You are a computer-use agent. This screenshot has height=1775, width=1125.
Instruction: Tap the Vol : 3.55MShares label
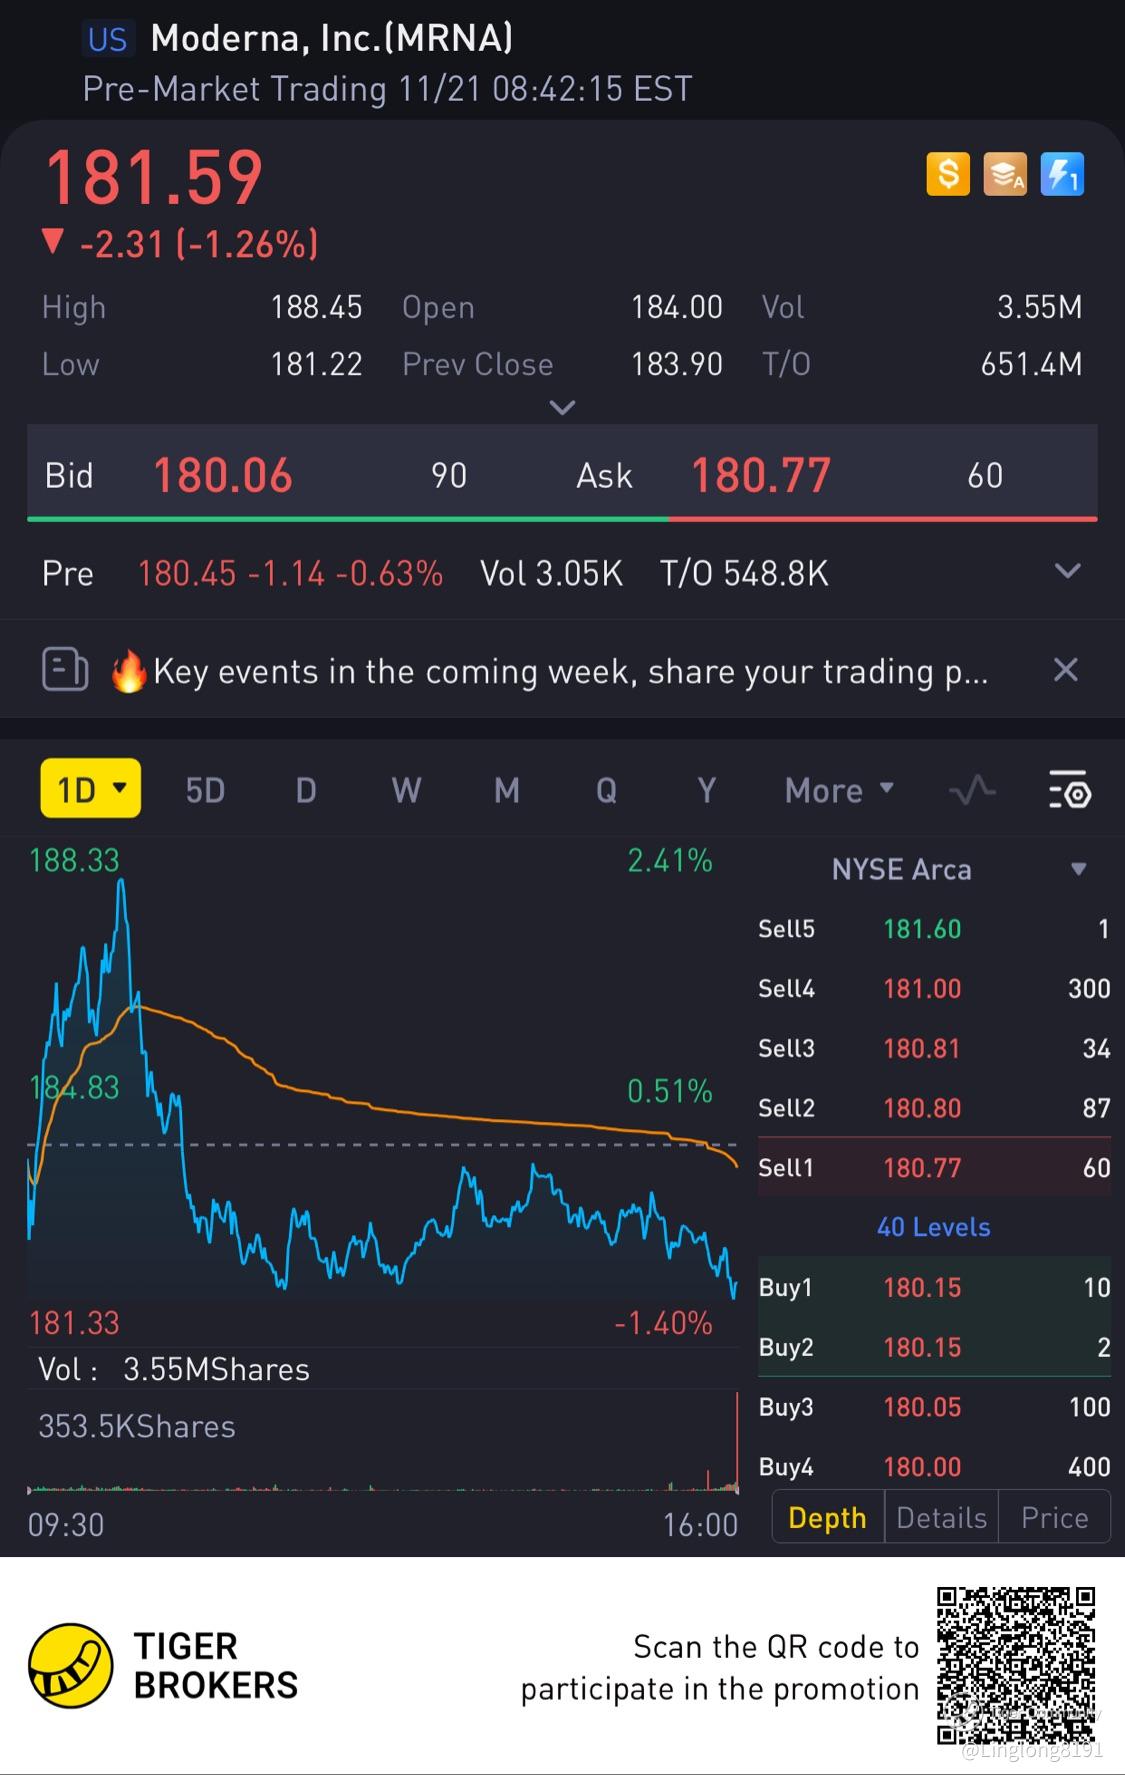coord(174,1369)
